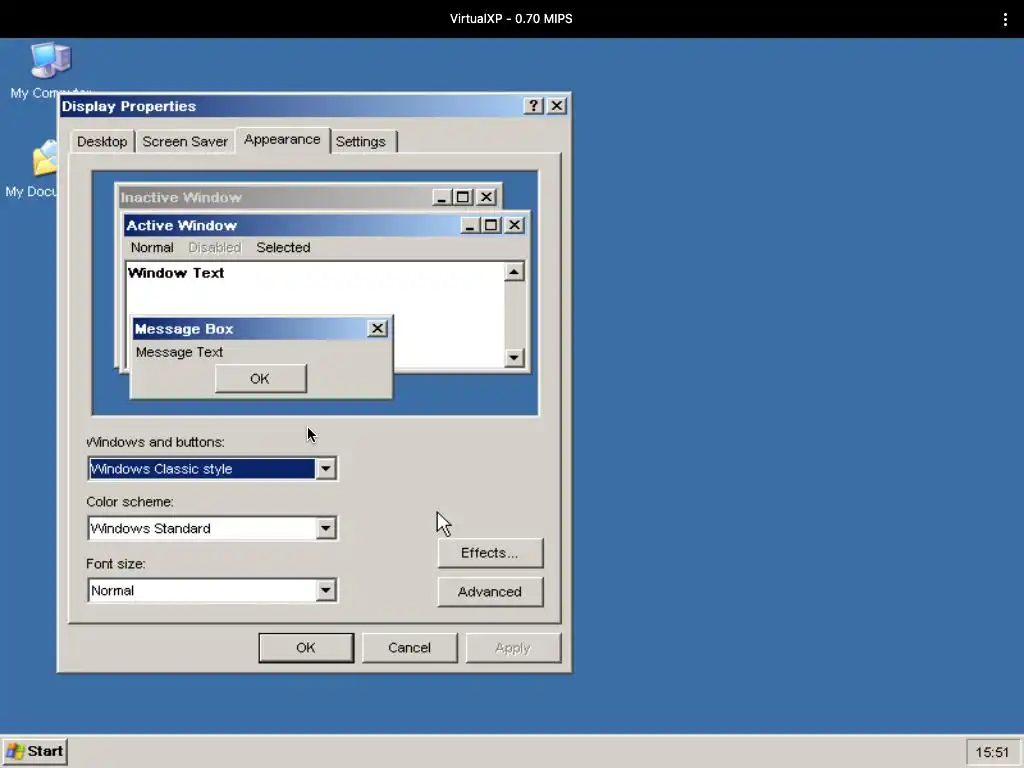Image resolution: width=1024 pixels, height=768 pixels.
Task: Open Advanced appearance settings
Action: click(x=490, y=592)
